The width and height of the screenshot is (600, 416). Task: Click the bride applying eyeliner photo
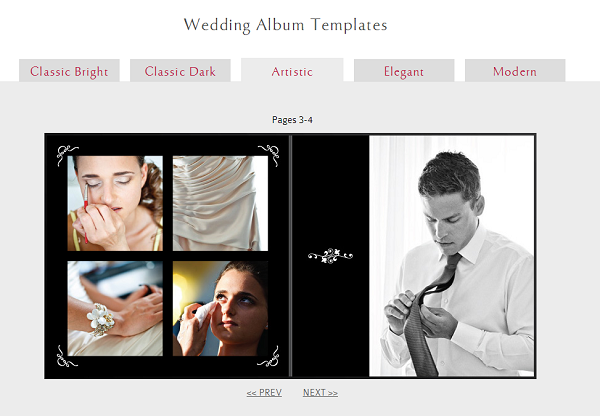click(115, 203)
